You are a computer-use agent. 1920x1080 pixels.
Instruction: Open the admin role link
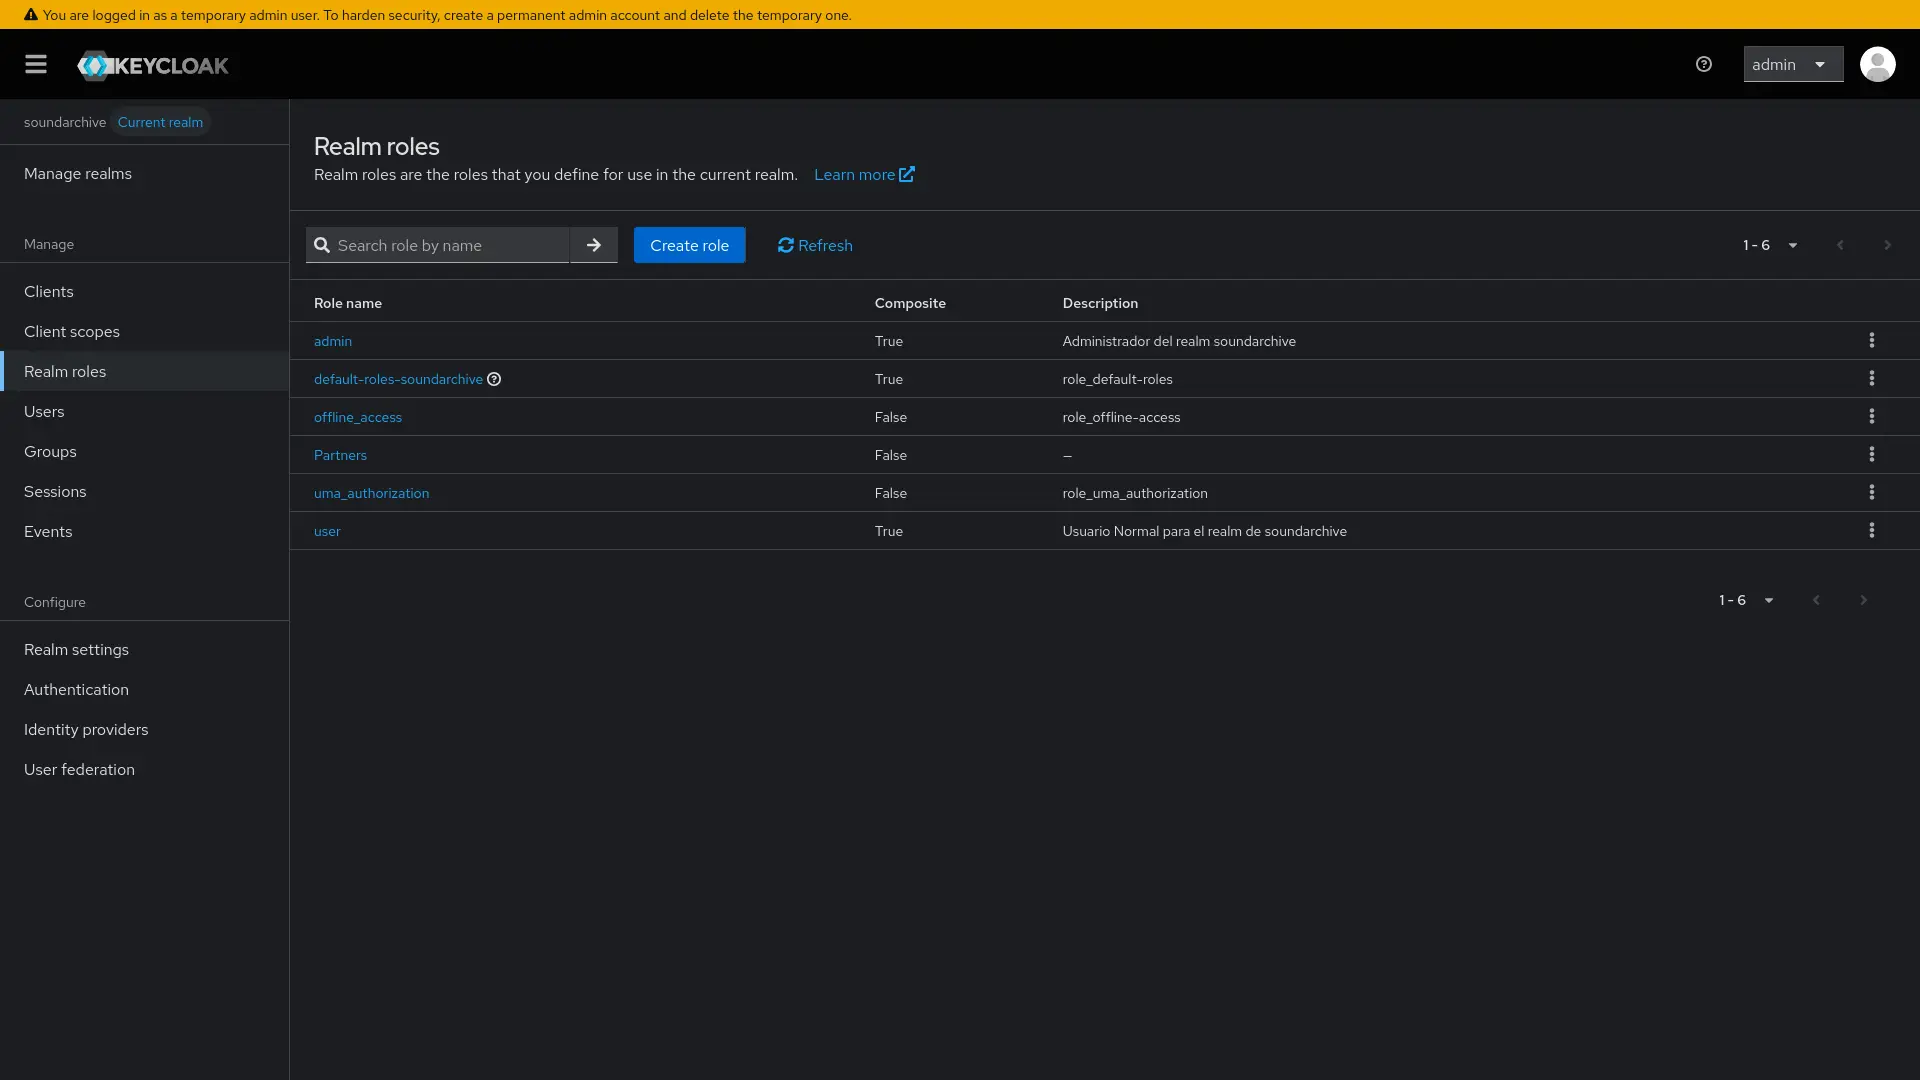pyautogui.click(x=333, y=341)
